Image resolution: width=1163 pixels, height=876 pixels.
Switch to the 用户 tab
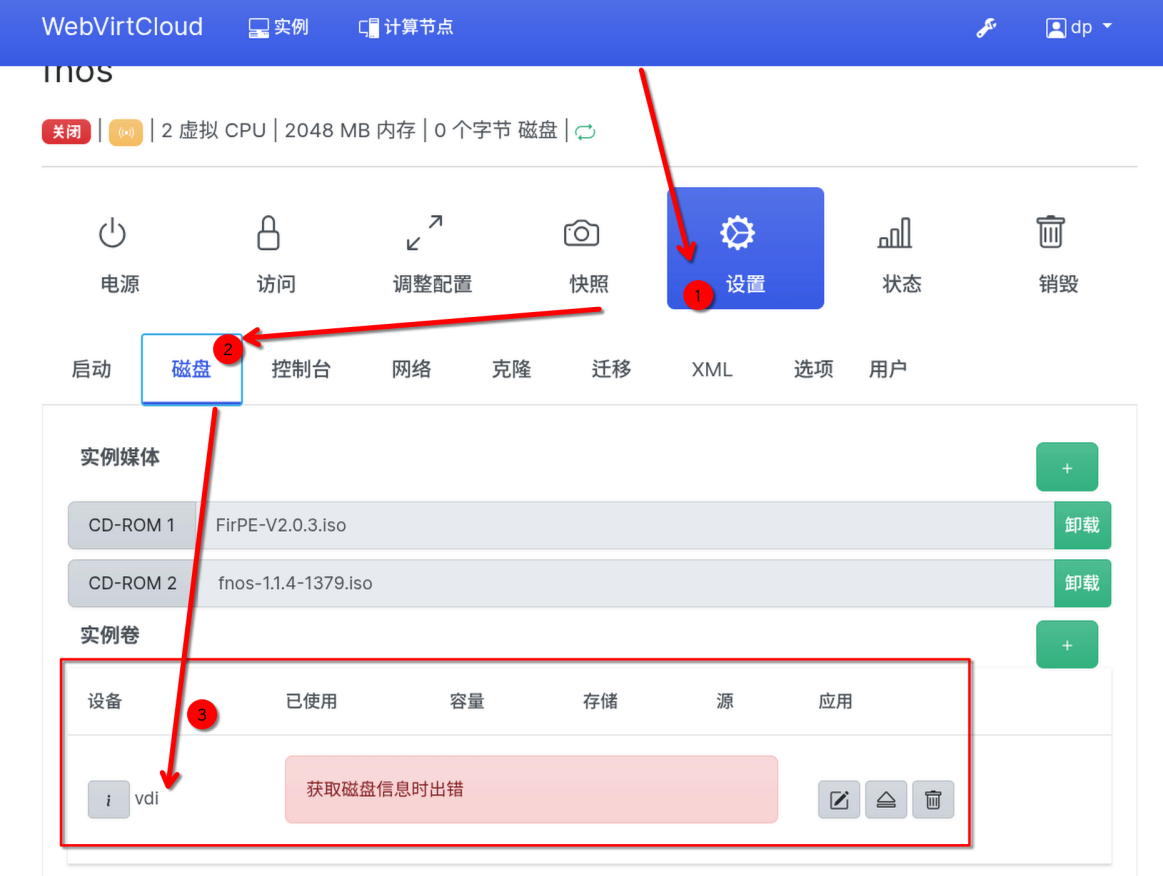(888, 369)
